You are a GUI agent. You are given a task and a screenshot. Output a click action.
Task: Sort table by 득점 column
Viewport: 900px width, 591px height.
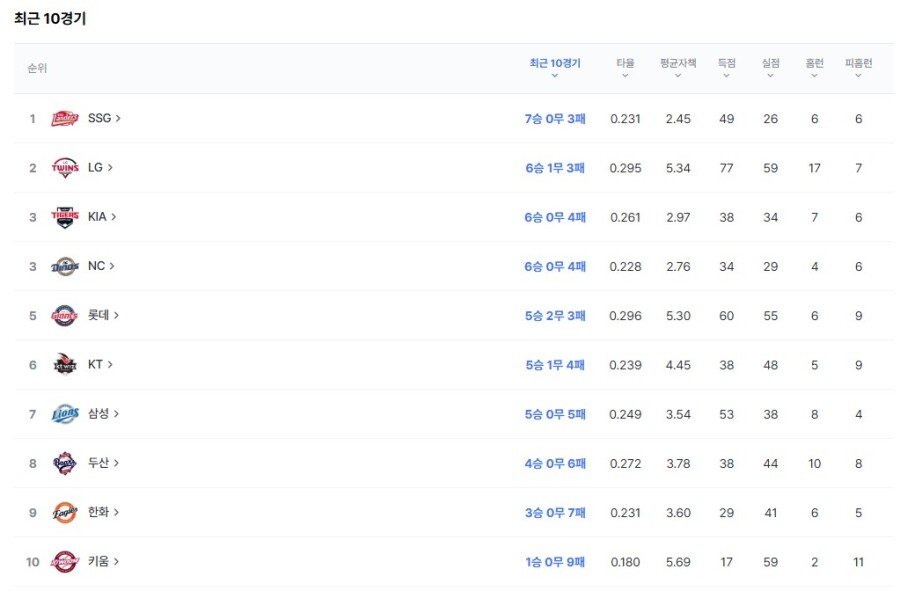[x=727, y=67]
